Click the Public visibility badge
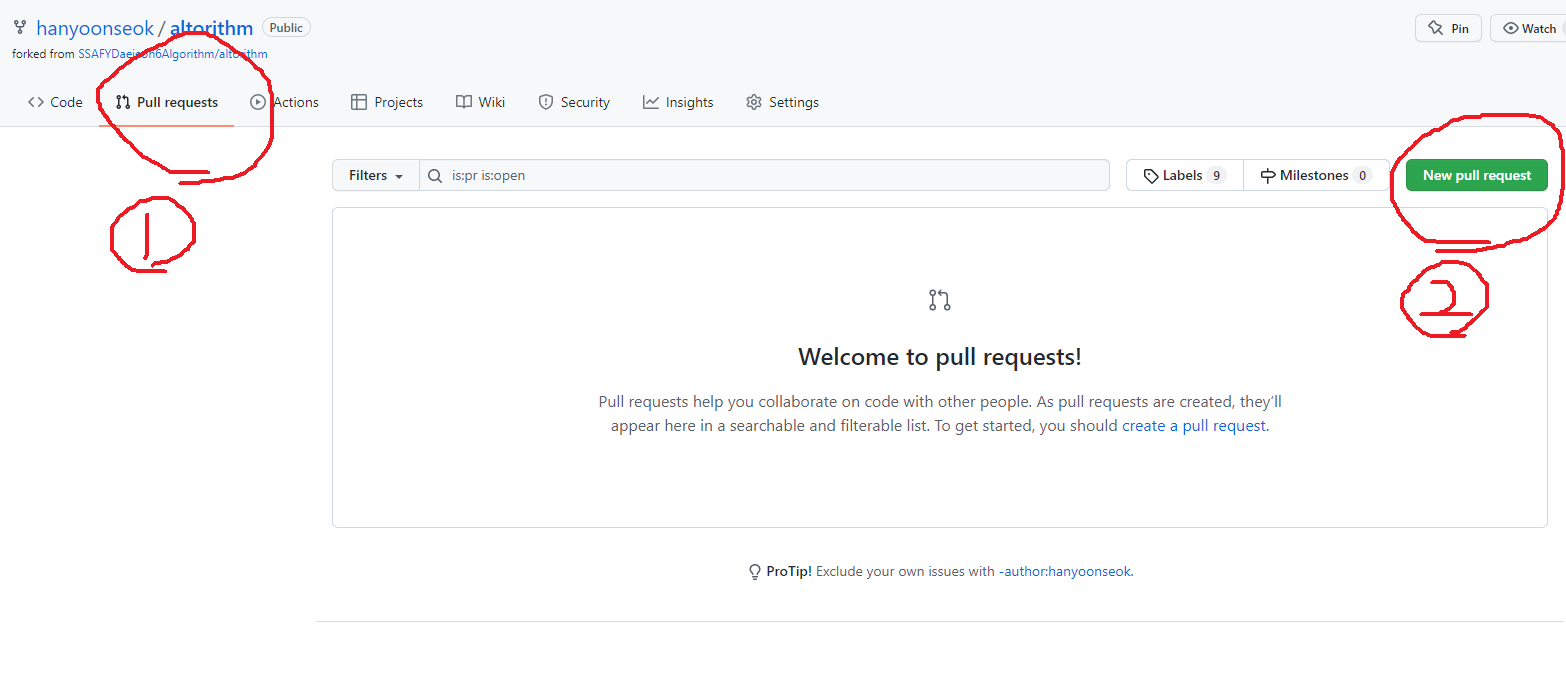The height and width of the screenshot is (682, 1566). (x=286, y=28)
